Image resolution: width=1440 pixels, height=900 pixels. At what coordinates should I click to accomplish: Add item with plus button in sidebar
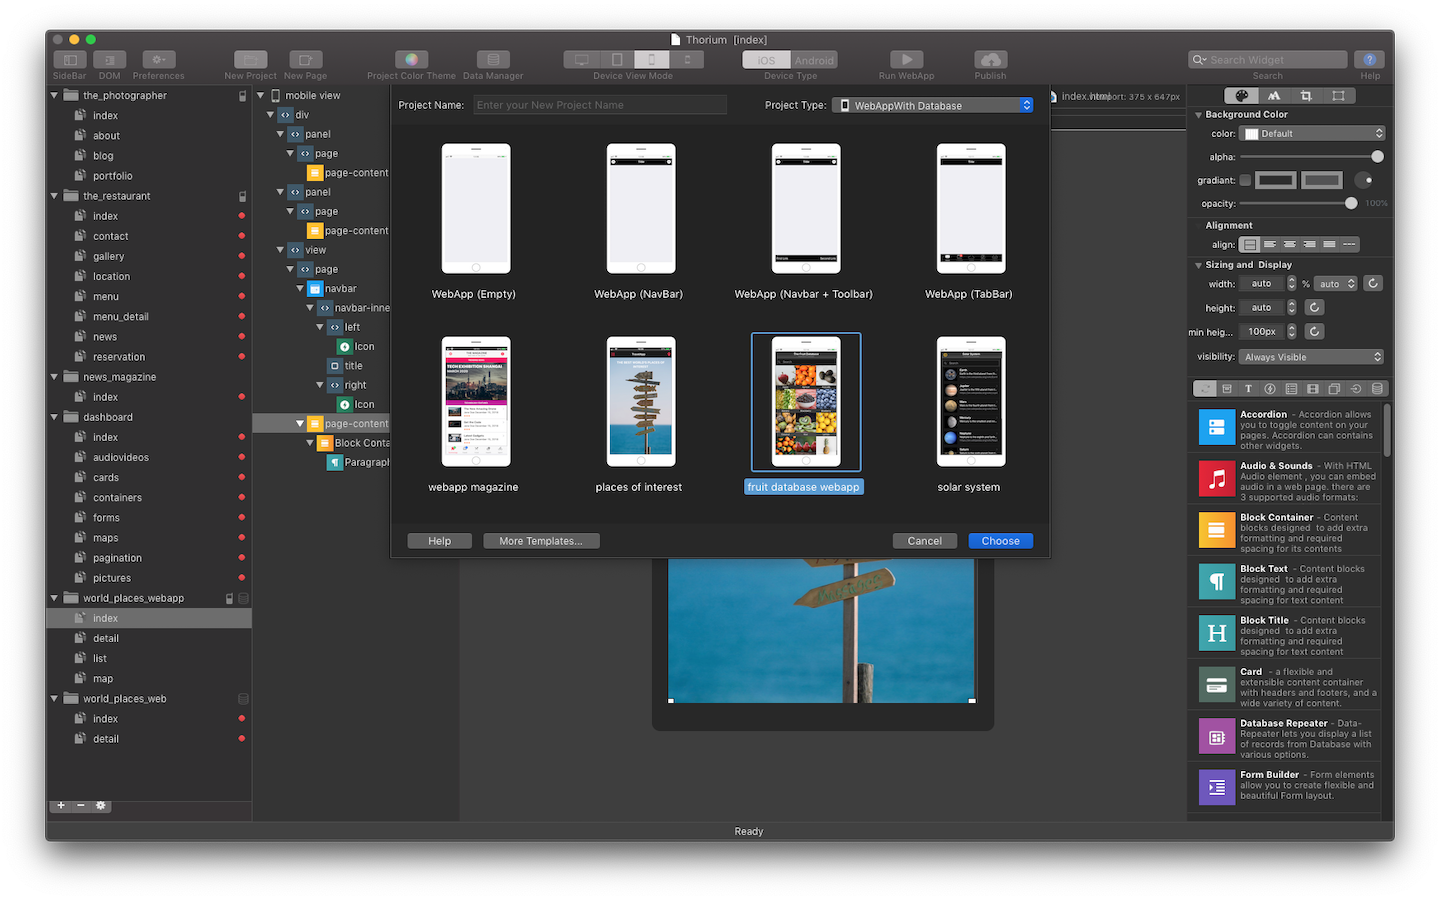pos(61,806)
